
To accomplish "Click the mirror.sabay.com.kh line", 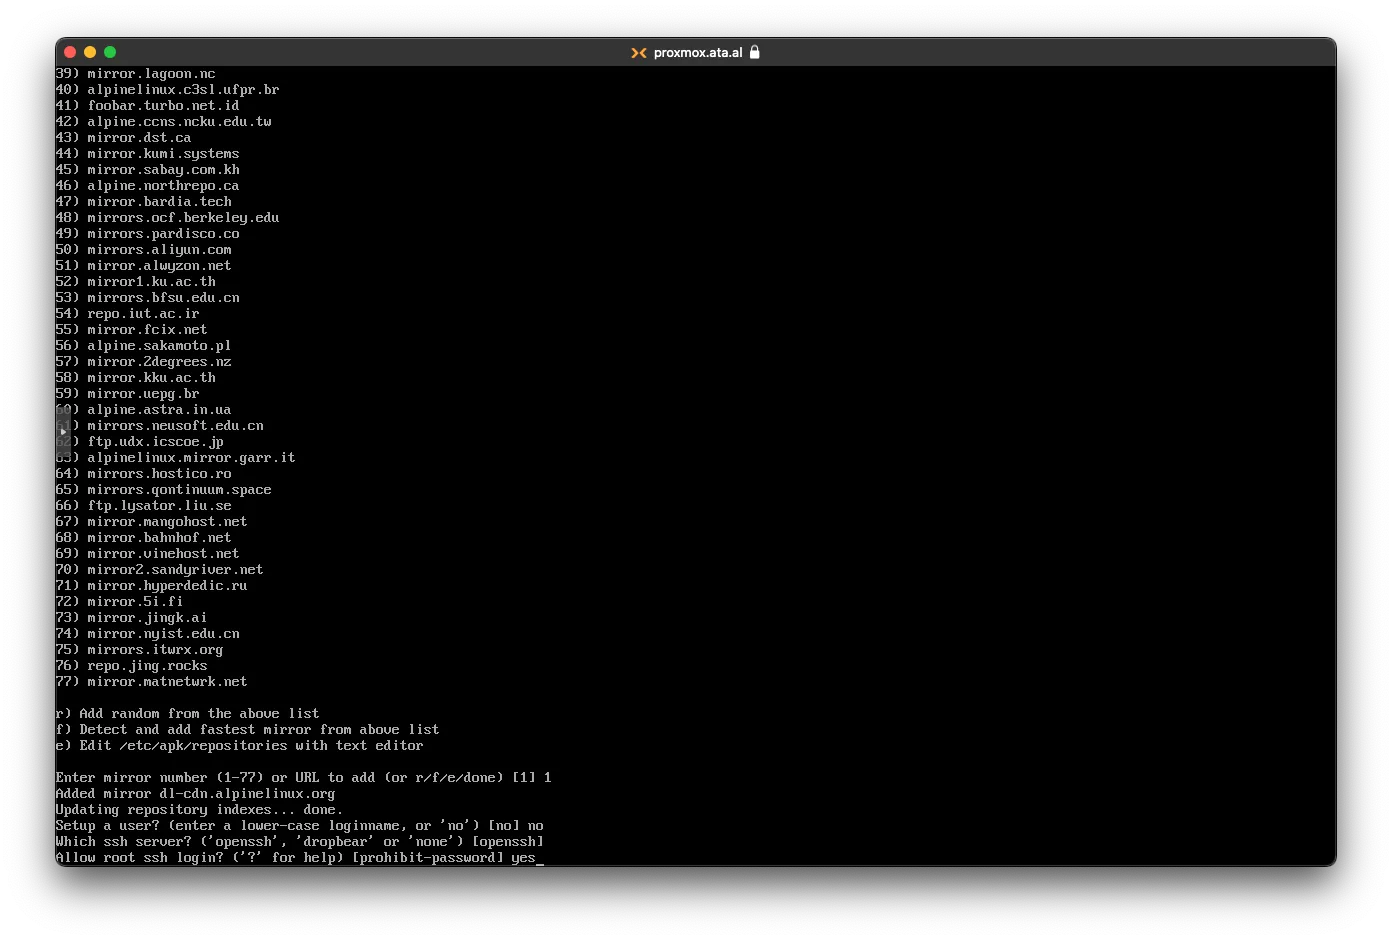I will coord(148,170).
